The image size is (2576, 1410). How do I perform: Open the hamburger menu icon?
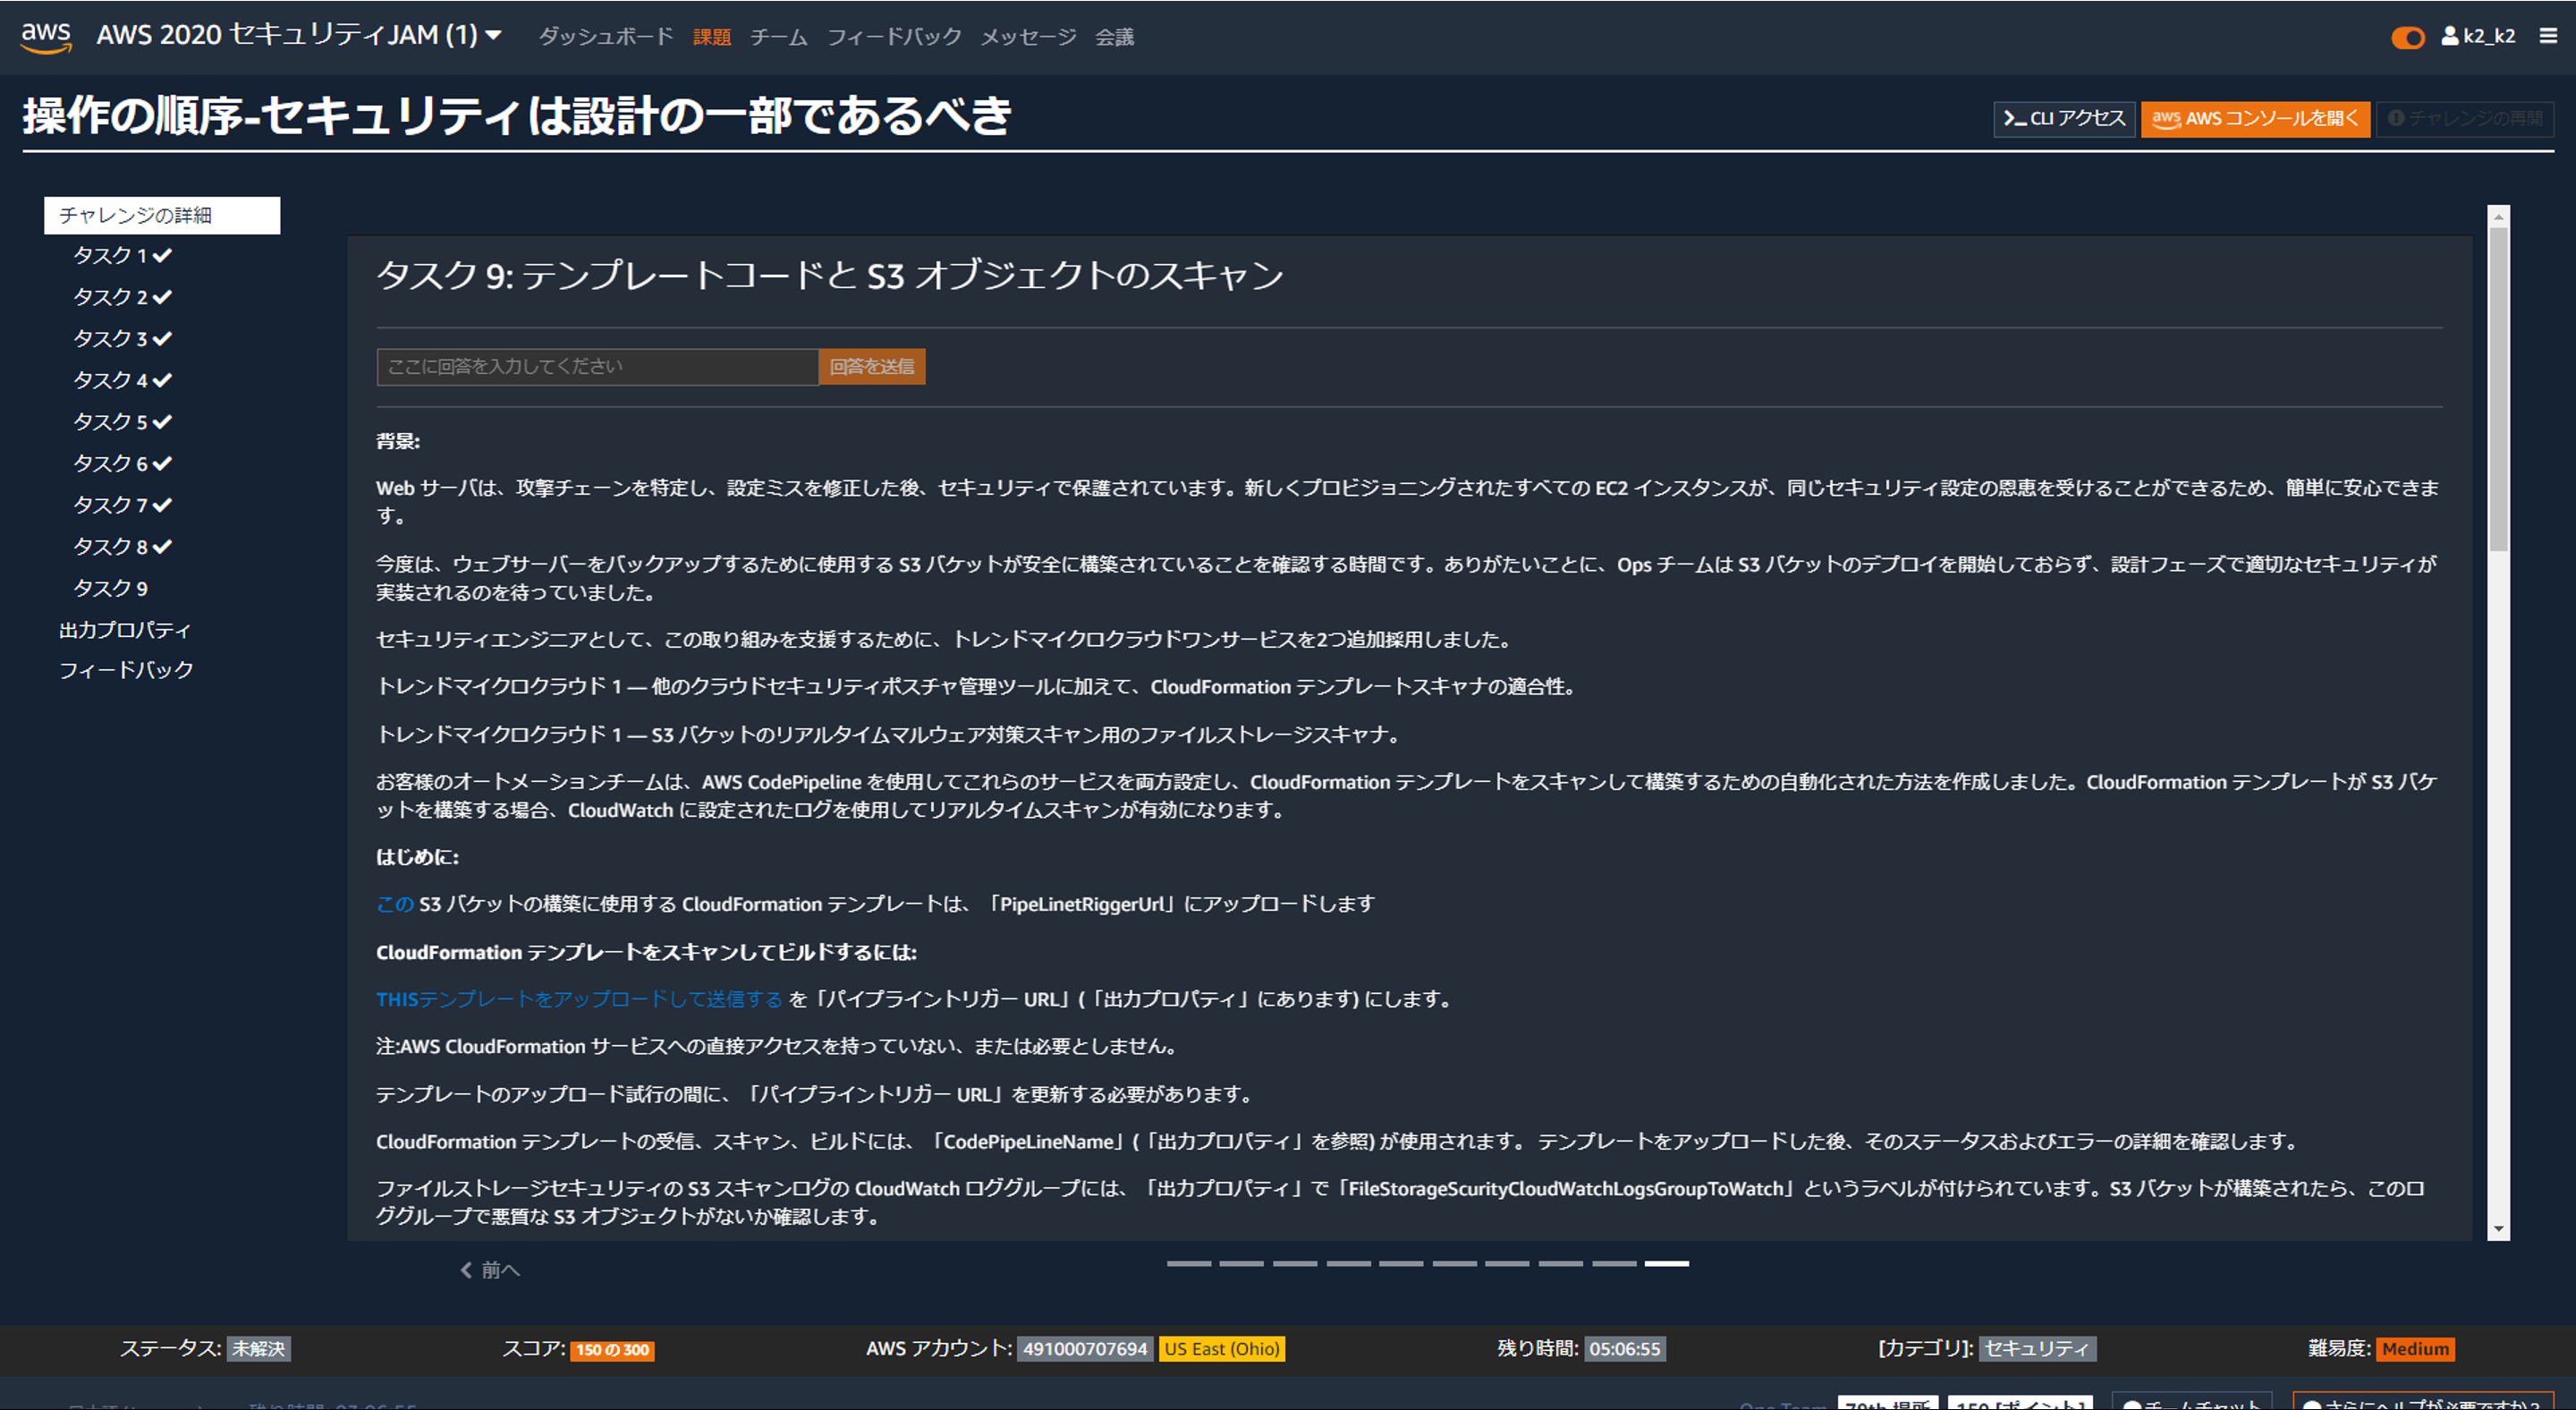pyautogui.click(x=2548, y=36)
